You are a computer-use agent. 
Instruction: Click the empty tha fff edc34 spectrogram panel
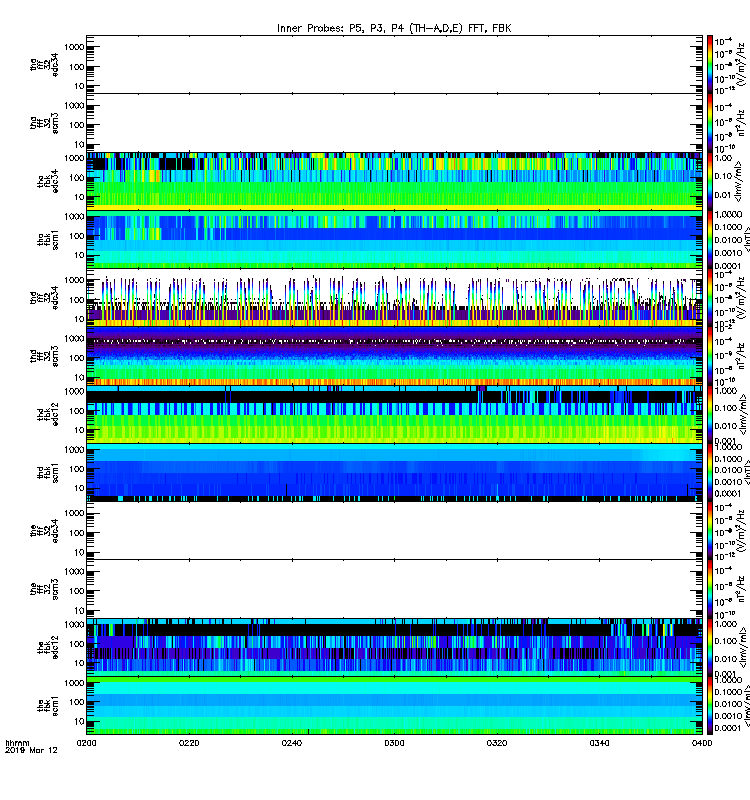pos(394,64)
